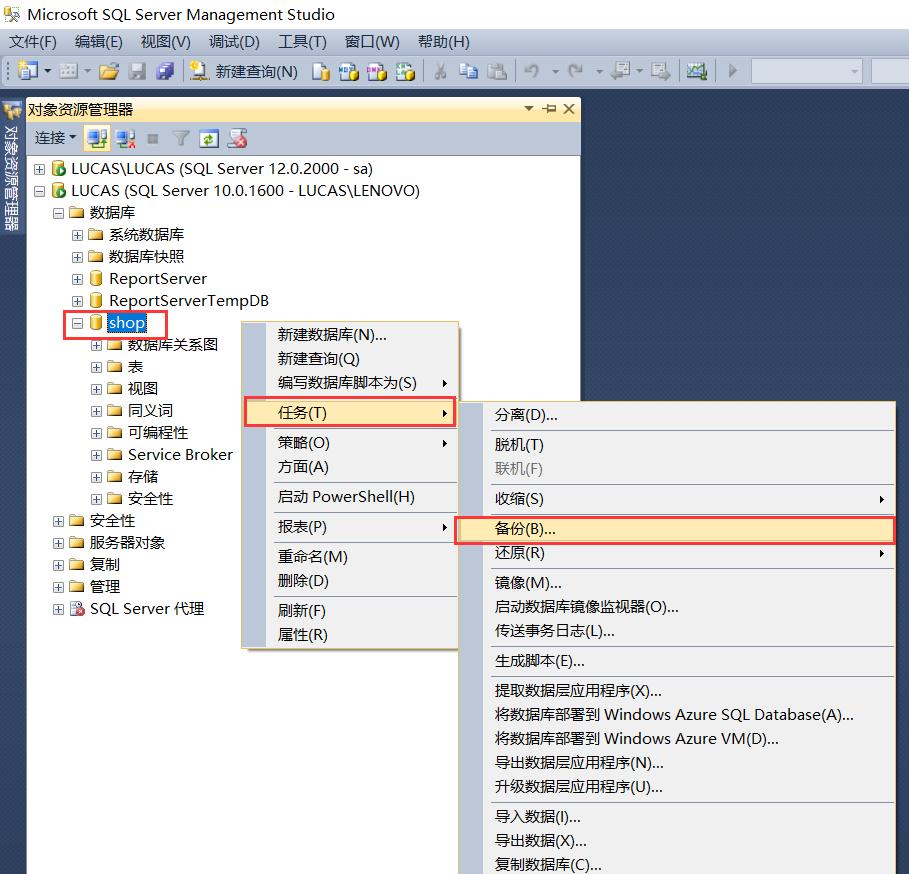The height and width of the screenshot is (874, 909).
Task: Open the 窗口(W) menu
Action: [x=372, y=42]
